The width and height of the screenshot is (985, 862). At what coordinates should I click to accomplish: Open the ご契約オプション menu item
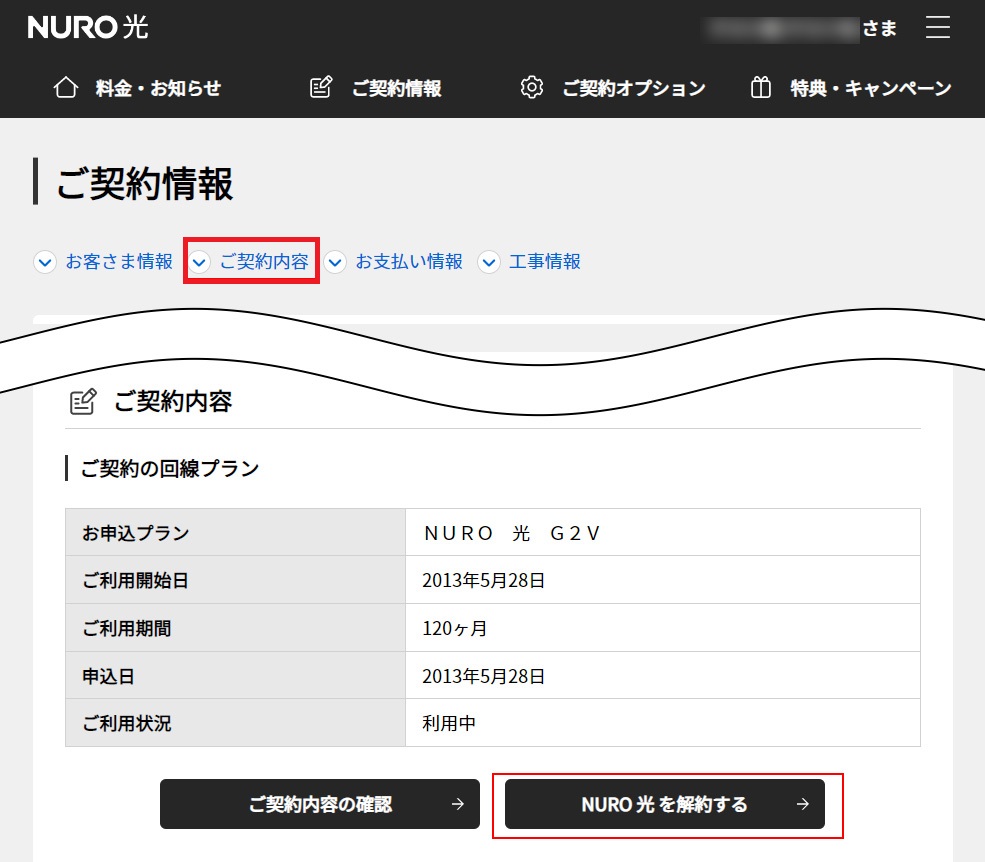634,88
